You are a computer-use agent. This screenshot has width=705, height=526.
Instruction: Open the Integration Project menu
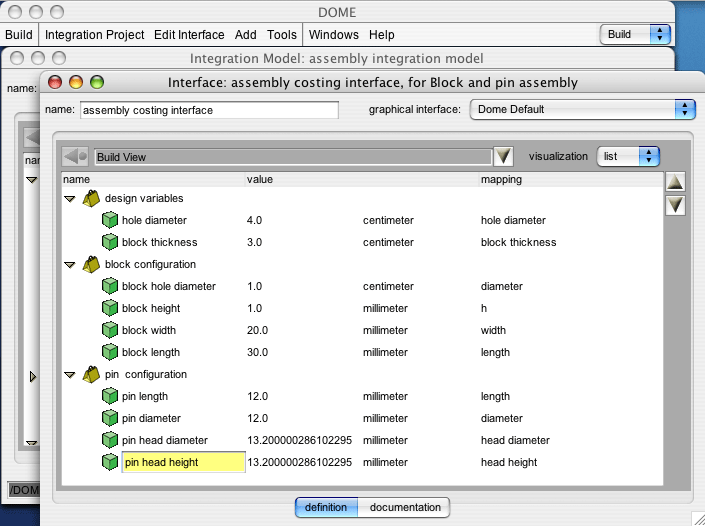[x=94, y=35]
